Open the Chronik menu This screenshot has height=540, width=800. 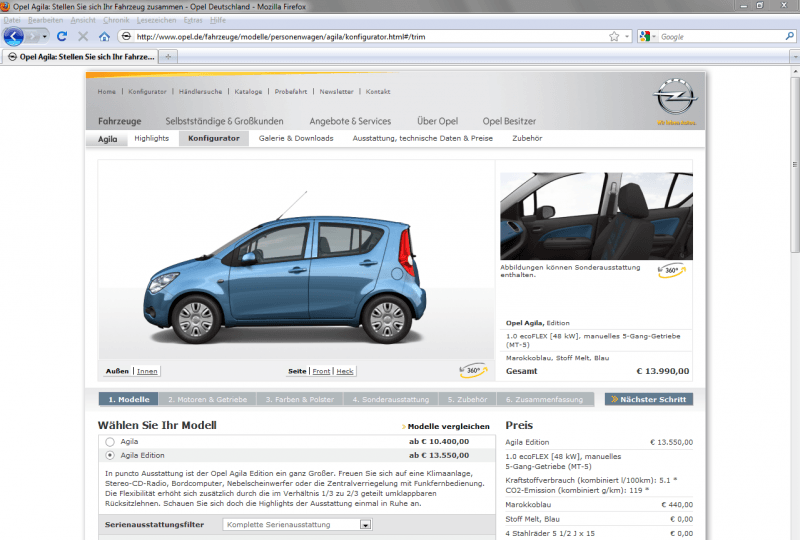point(116,20)
